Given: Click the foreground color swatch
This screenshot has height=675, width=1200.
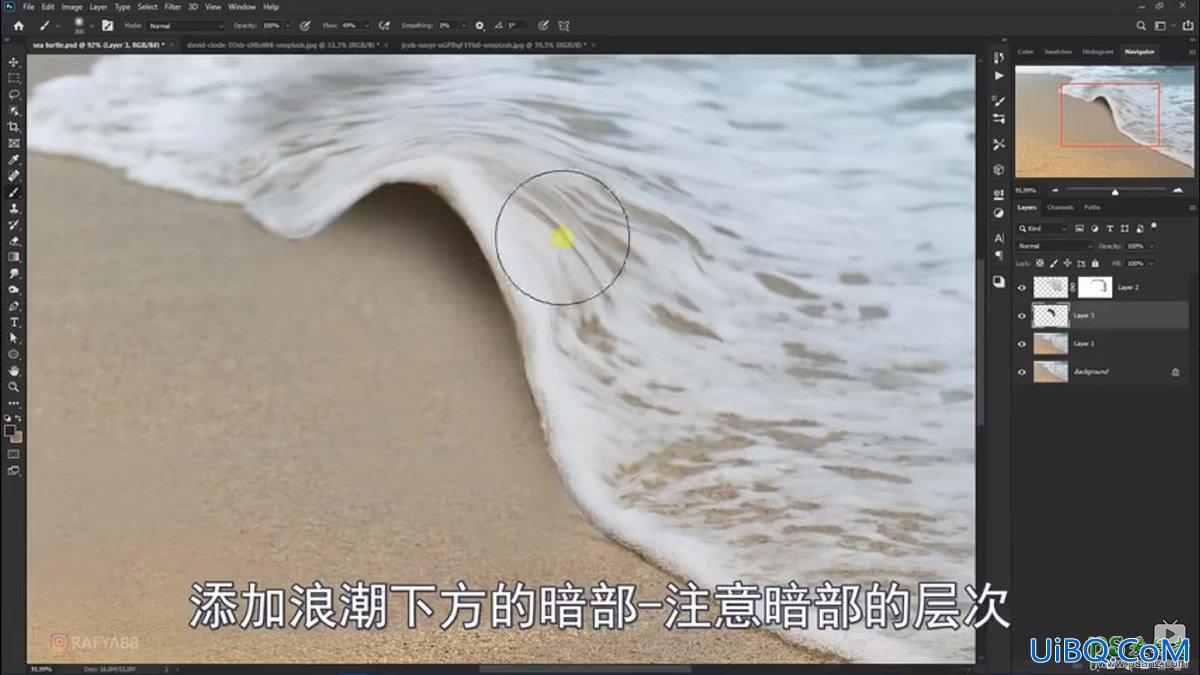Looking at the screenshot, I should [10, 431].
